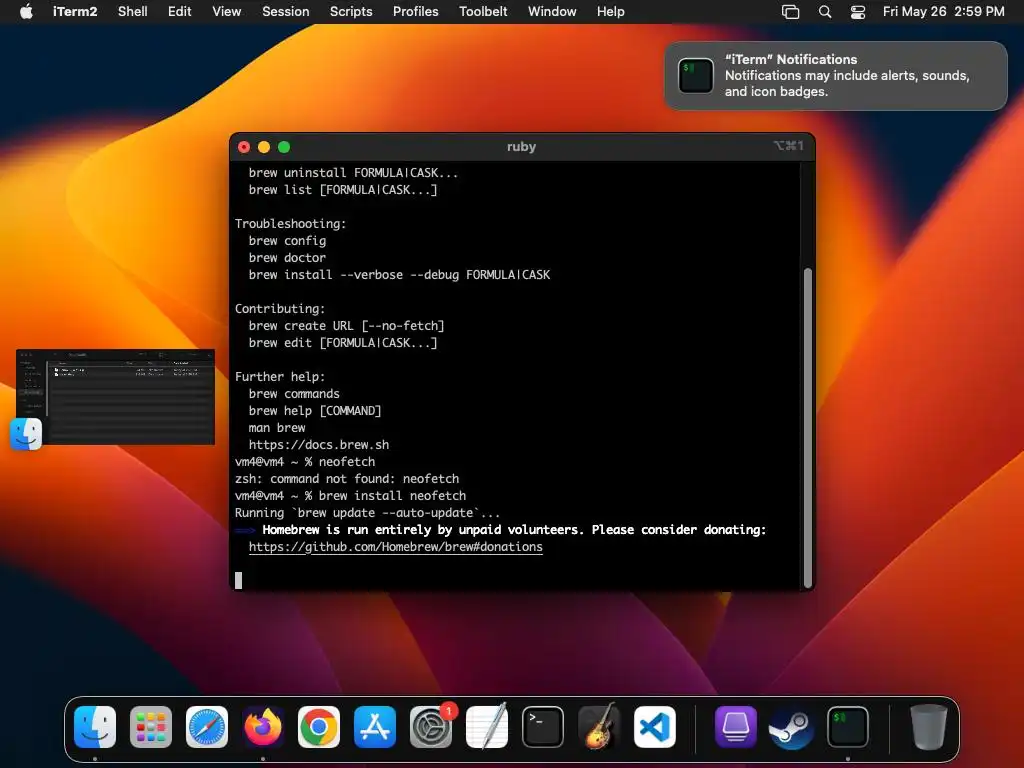Switch to the Finder window thumbnail

(116, 396)
